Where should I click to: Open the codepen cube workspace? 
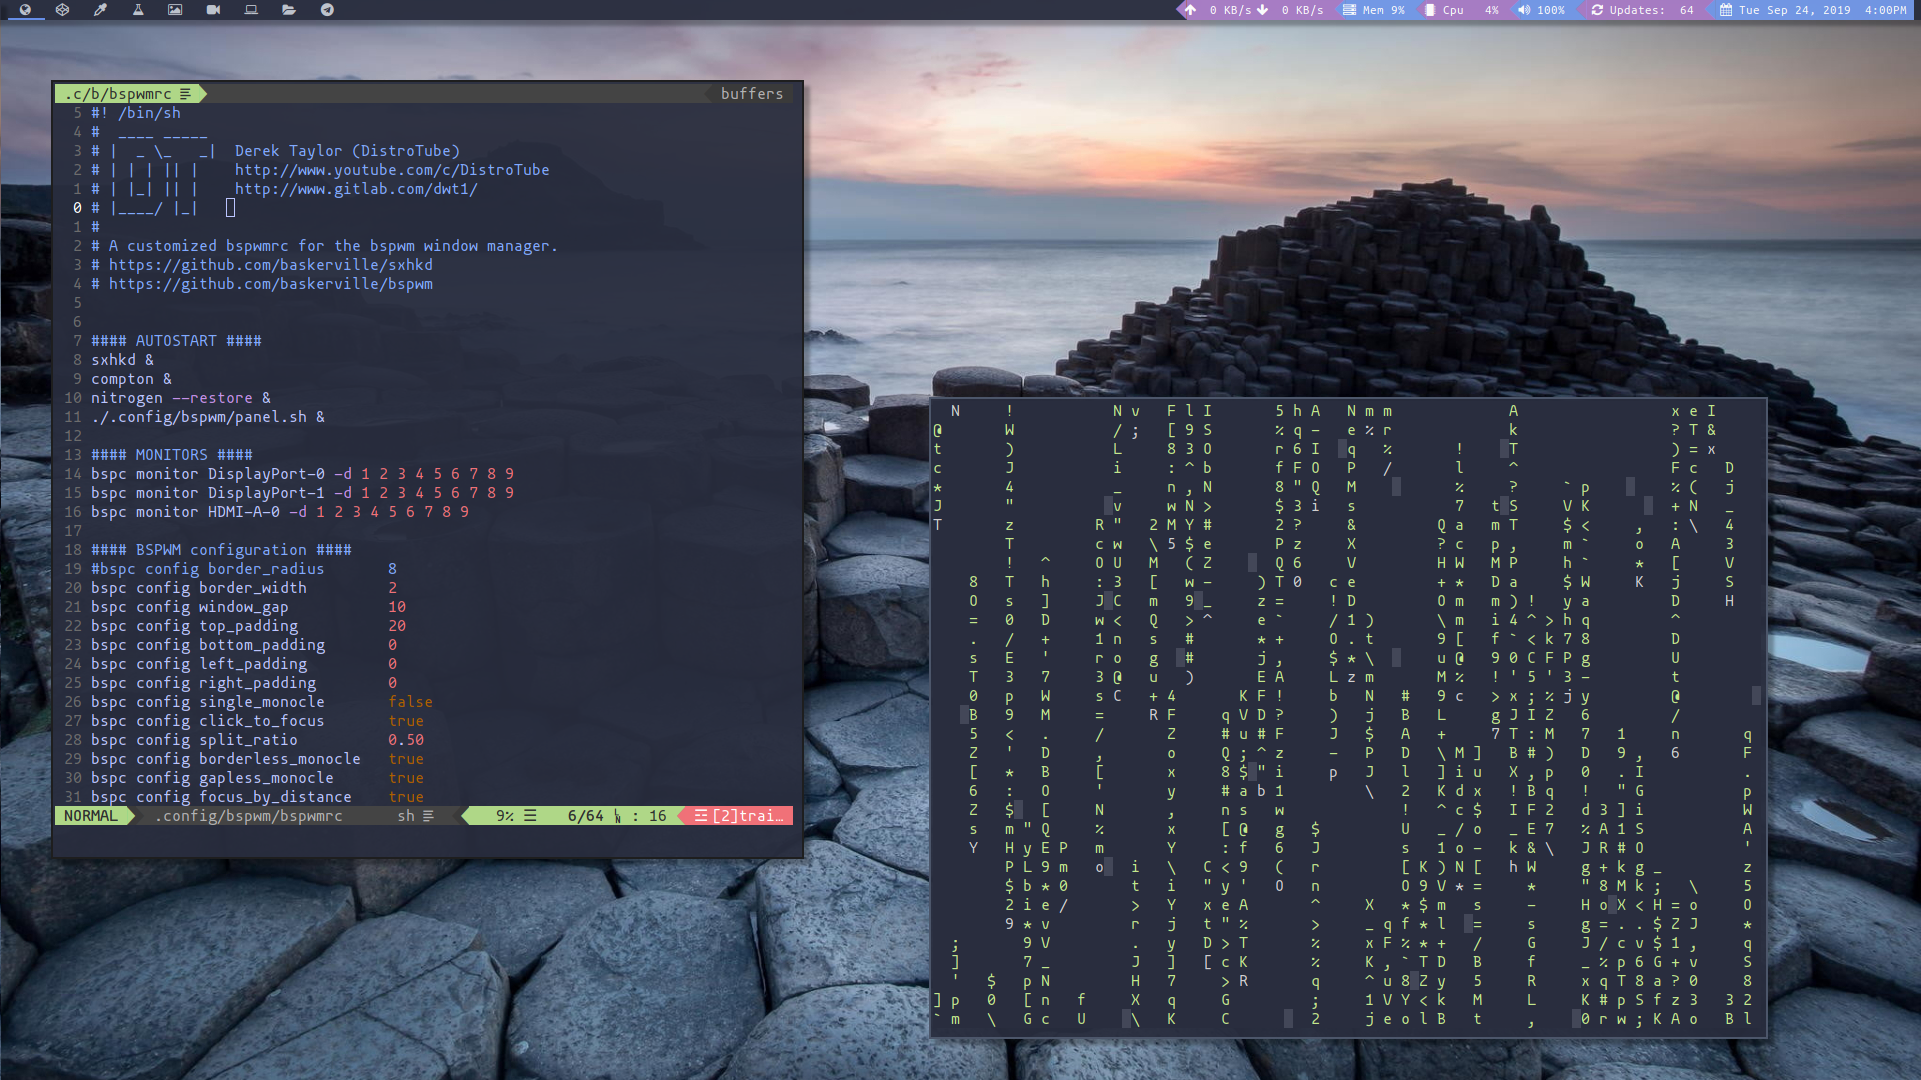62,10
